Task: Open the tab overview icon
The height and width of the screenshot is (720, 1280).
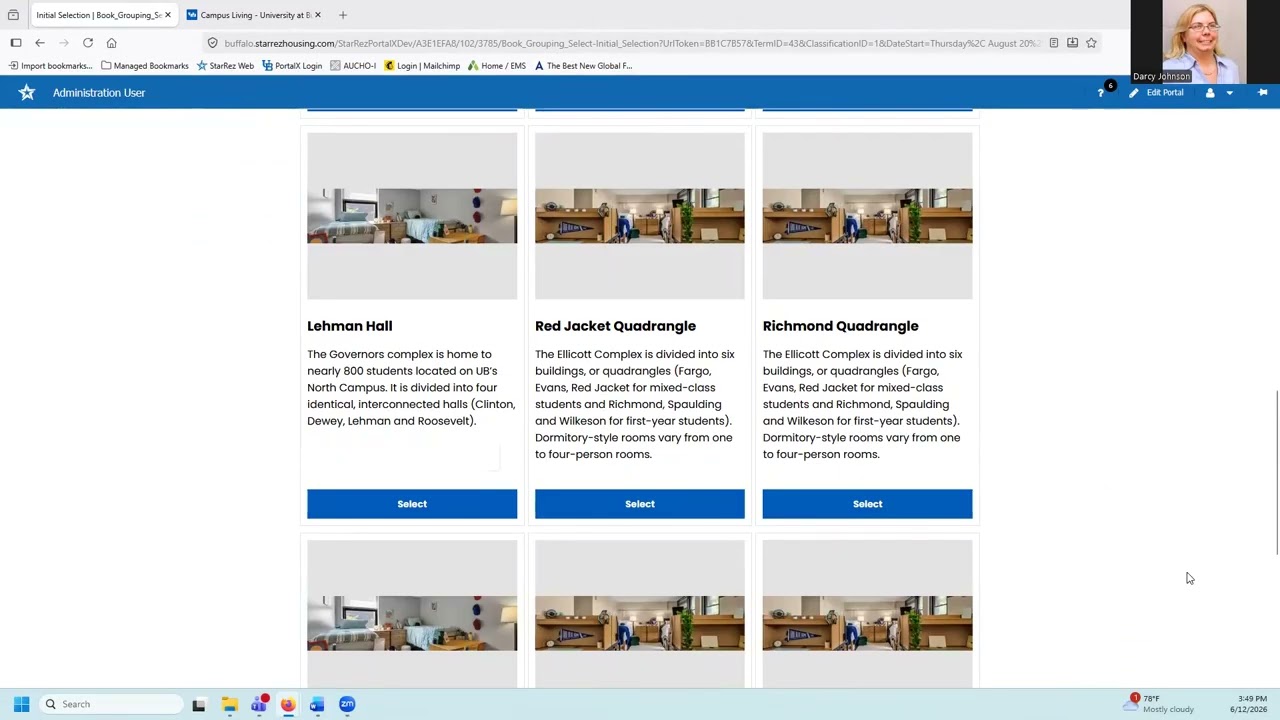Action: coord(13,15)
